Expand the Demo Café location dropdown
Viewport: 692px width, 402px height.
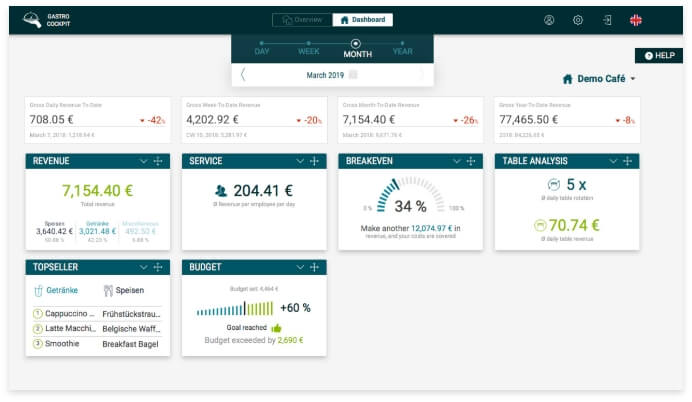click(x=600, y=79)
